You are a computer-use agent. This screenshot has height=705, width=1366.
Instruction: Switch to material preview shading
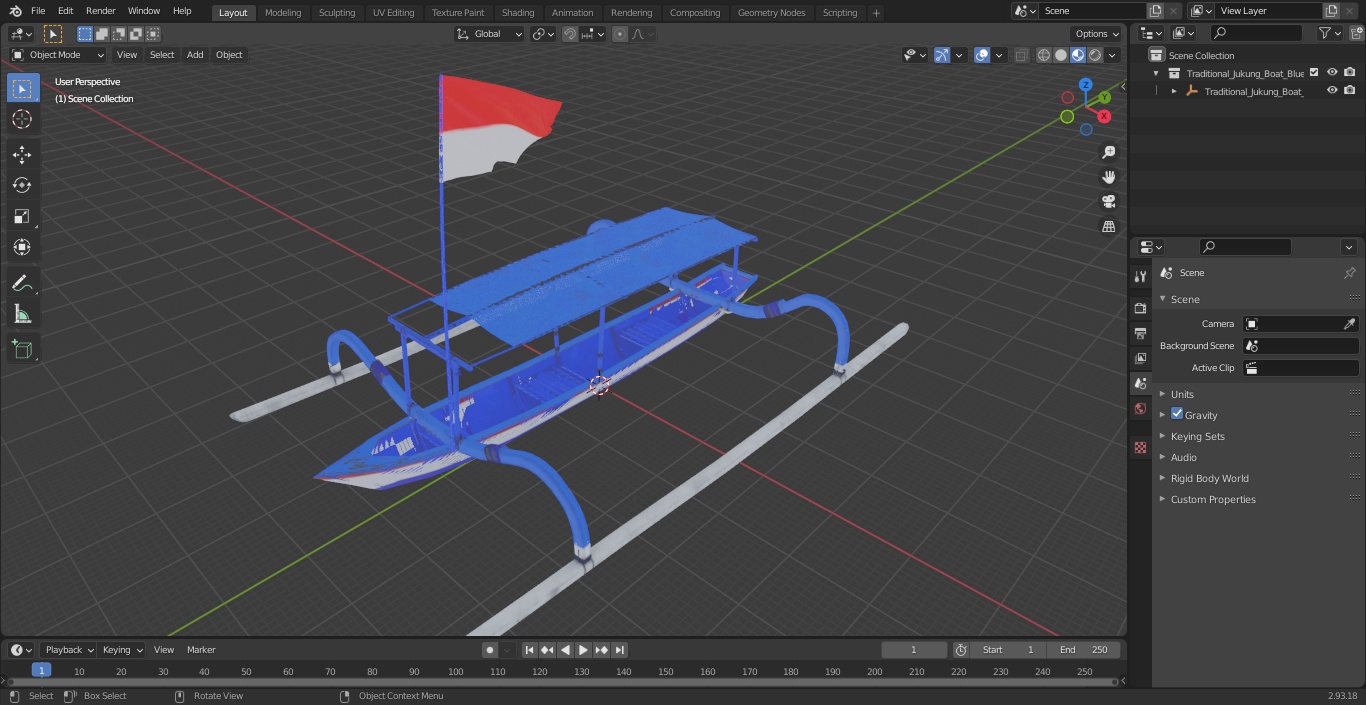pyautogui.click(x=1078, y=55)
